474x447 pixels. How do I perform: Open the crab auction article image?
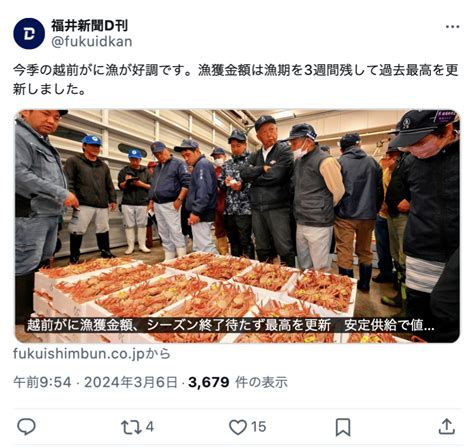tap(237, 226)
